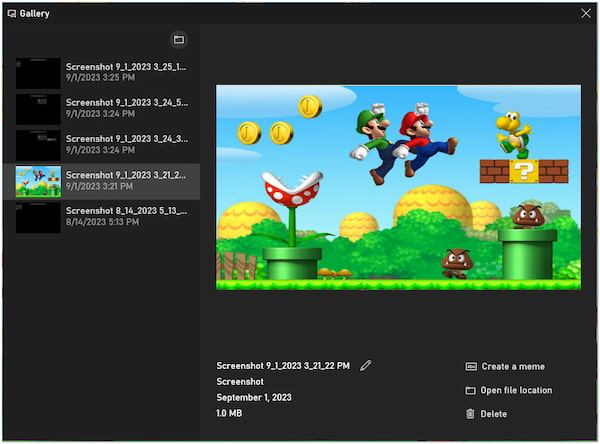Click the Gallery icon in the title bar
Screen dimensions: 600x444
(12, 13)
